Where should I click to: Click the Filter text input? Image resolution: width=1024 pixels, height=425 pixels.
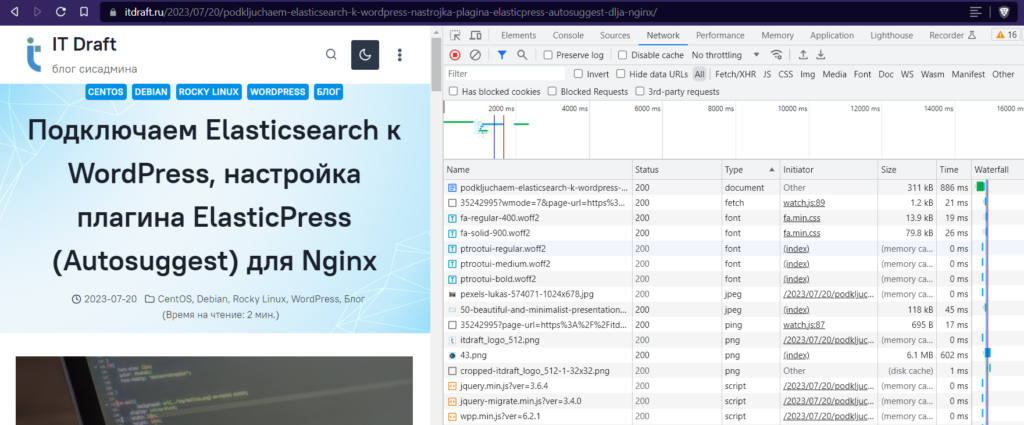coord(505,74)
